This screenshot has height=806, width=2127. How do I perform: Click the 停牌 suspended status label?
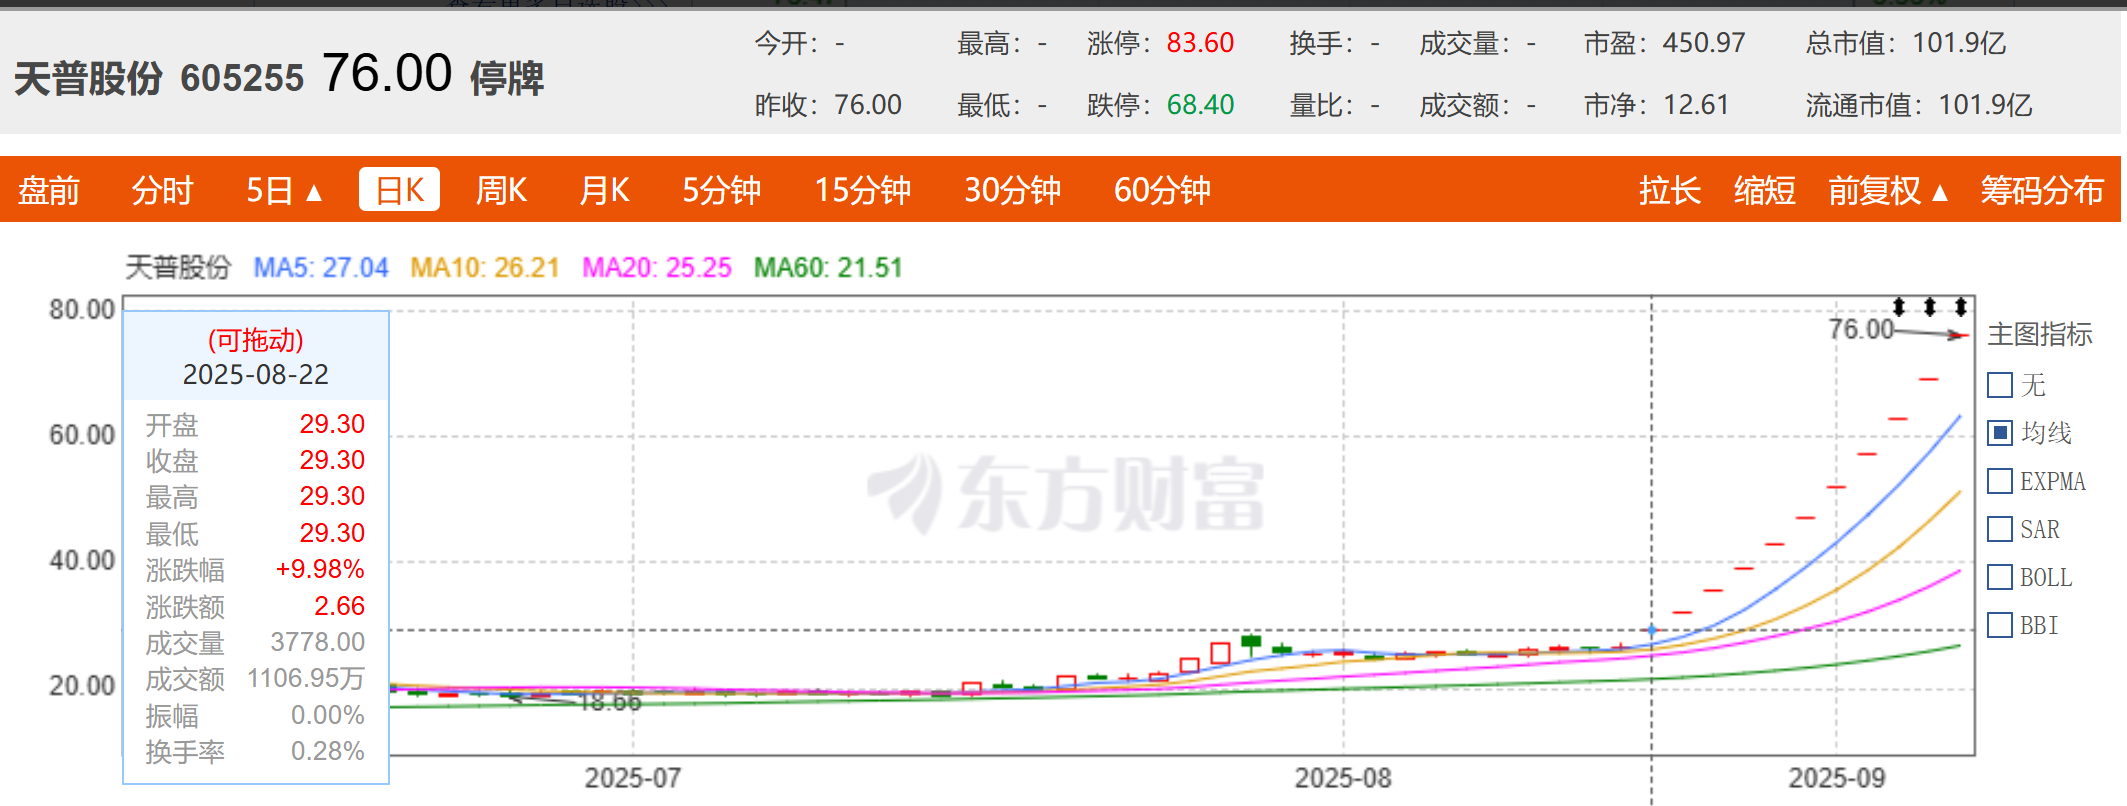[x=507, y=78]
